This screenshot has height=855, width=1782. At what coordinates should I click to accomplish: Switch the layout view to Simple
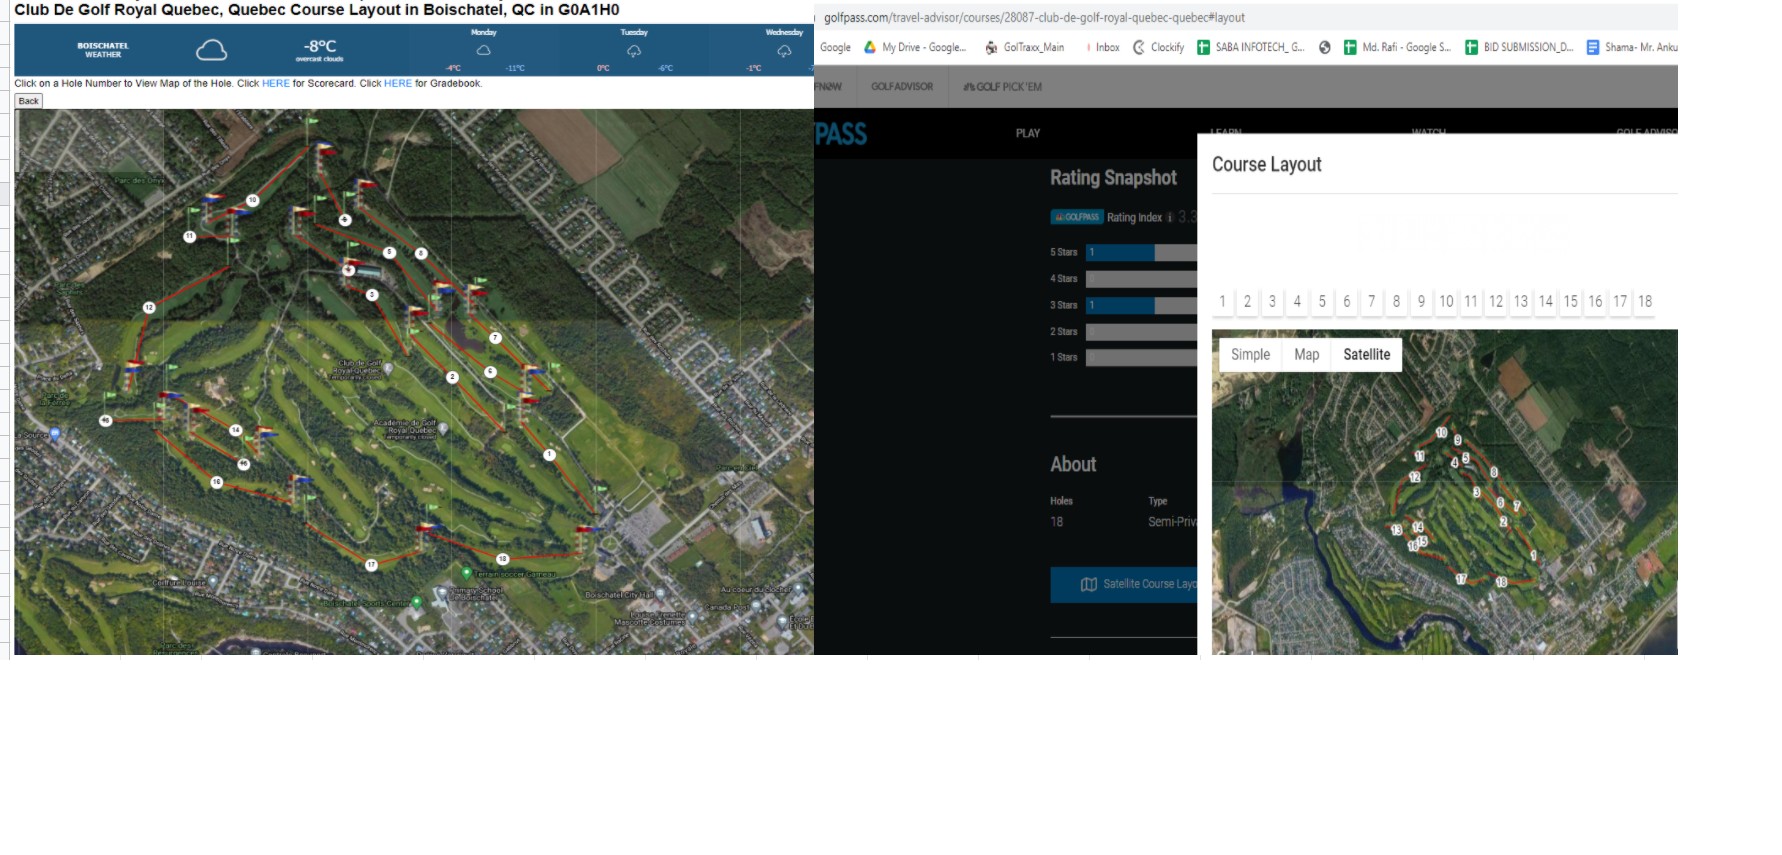click(x=1250, y=355)
